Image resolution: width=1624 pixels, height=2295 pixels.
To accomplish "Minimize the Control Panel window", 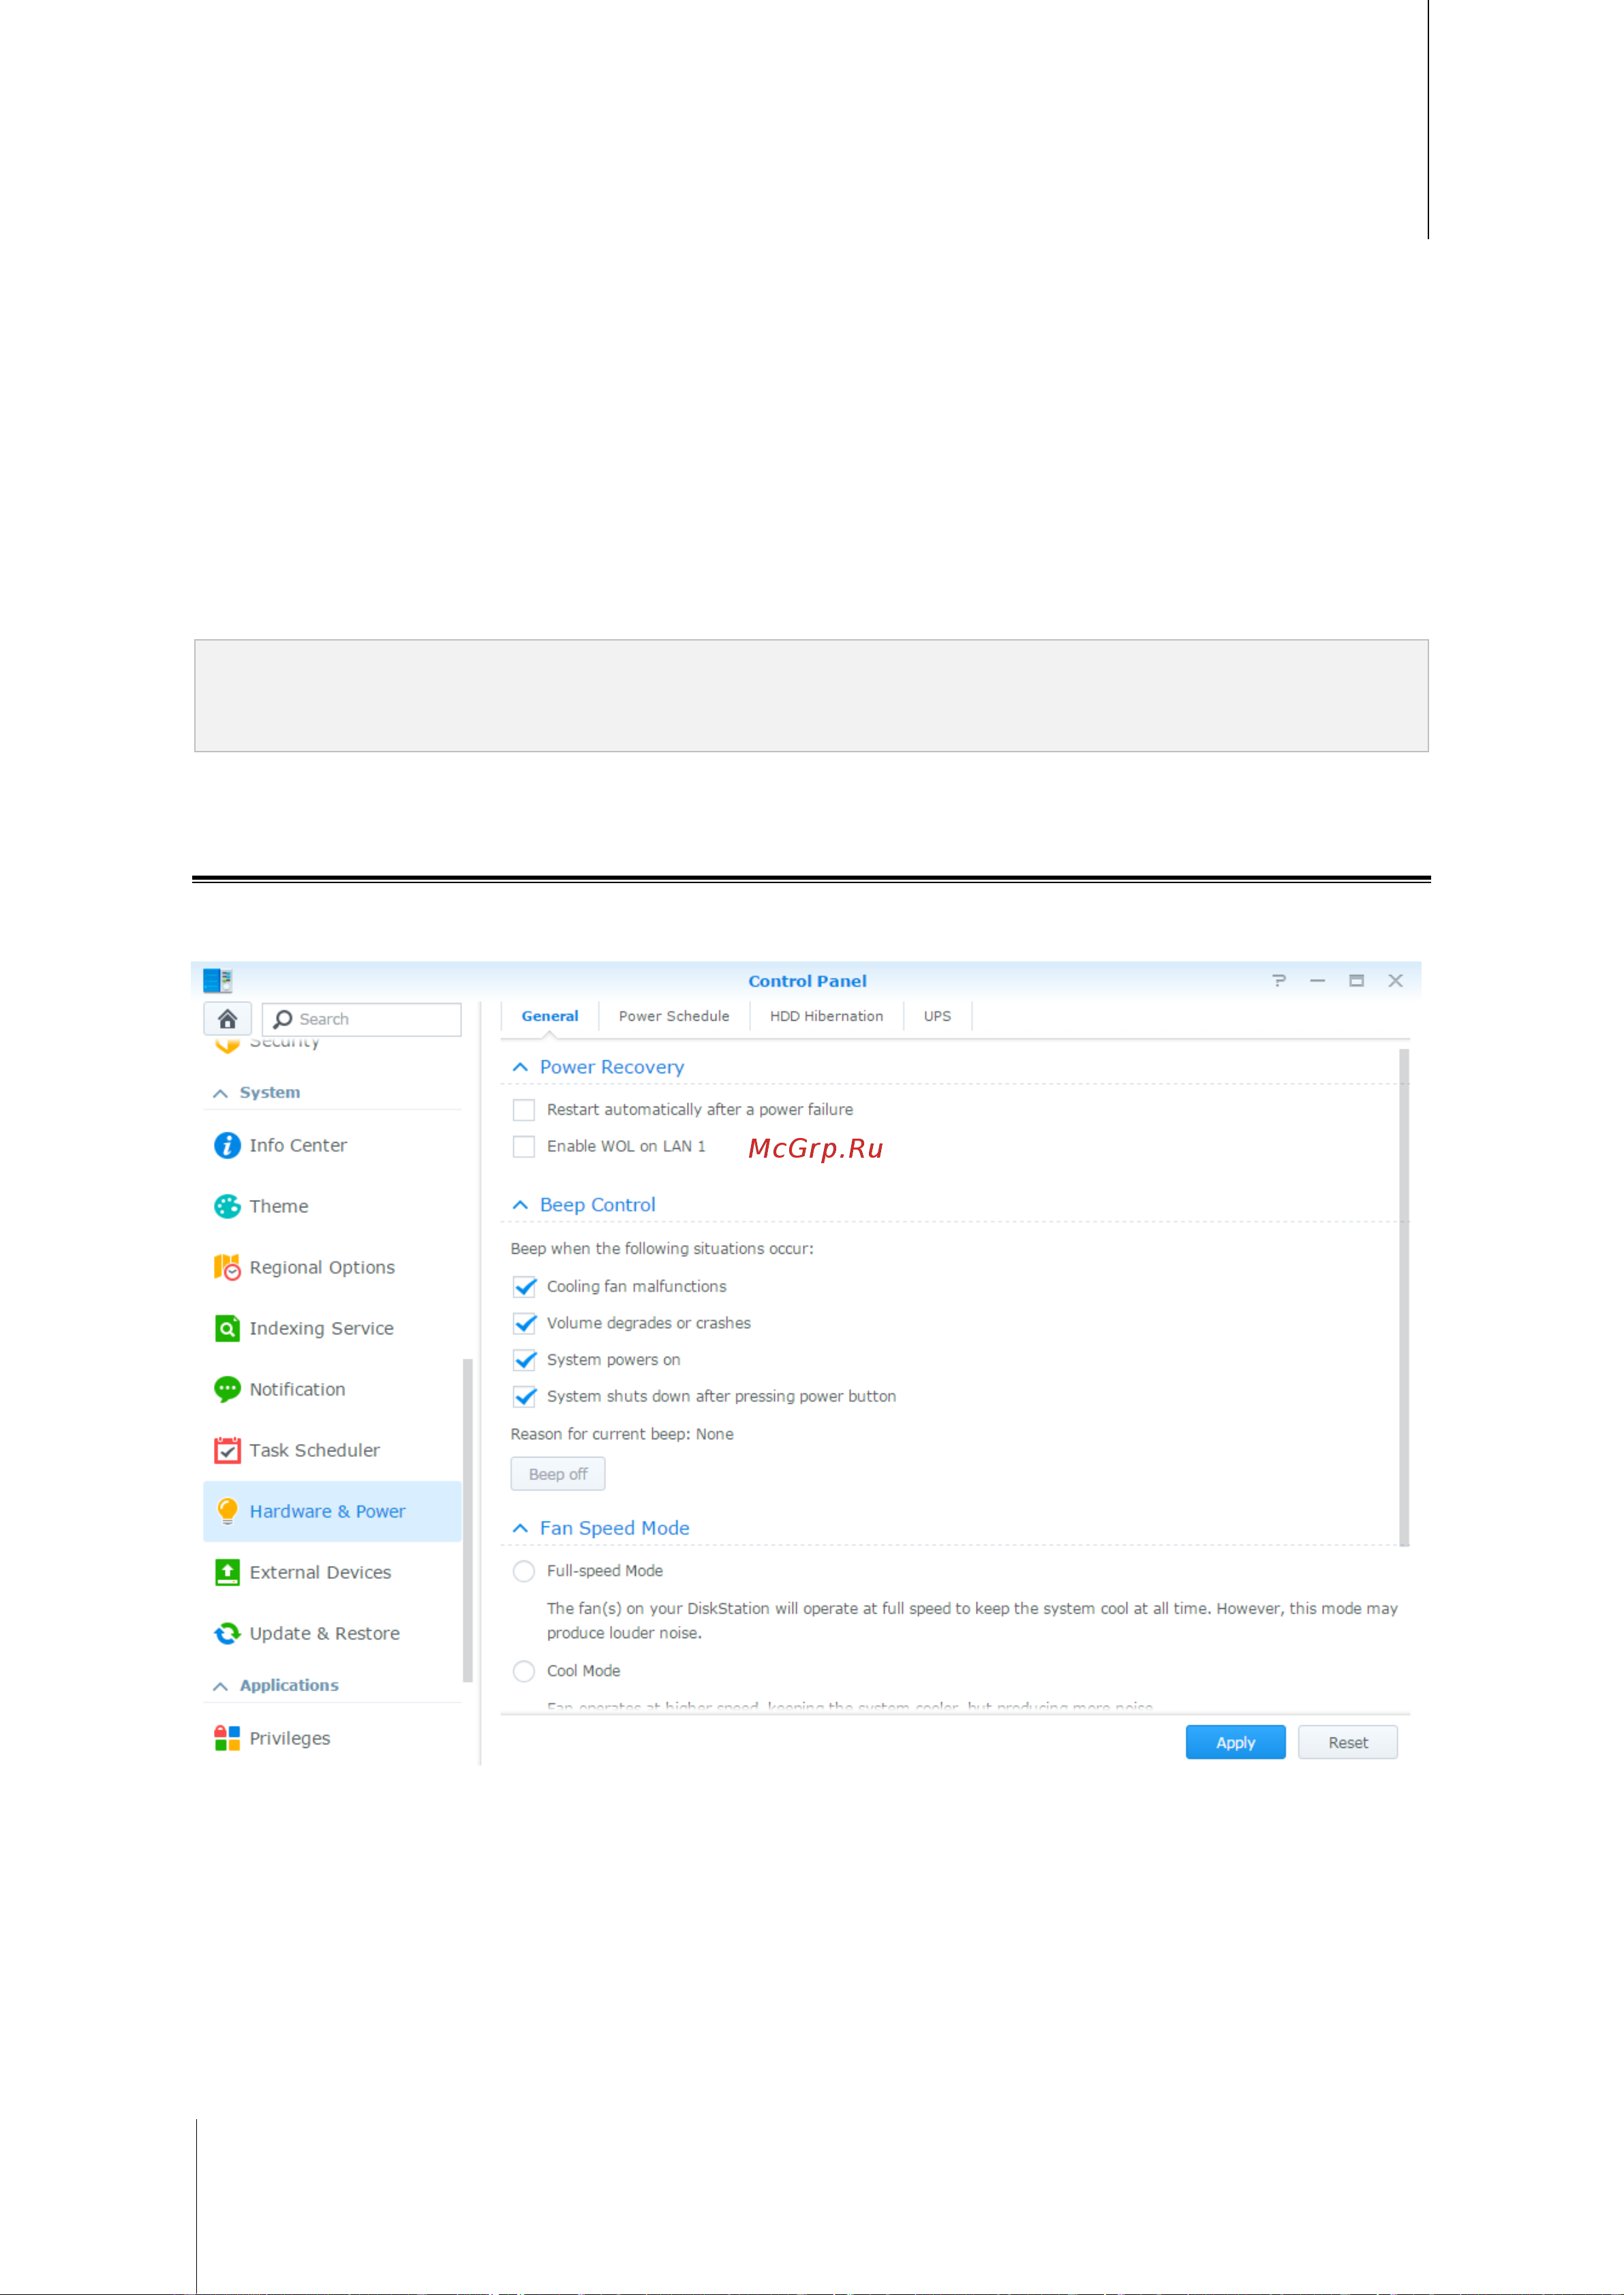I will (1317, 980).
